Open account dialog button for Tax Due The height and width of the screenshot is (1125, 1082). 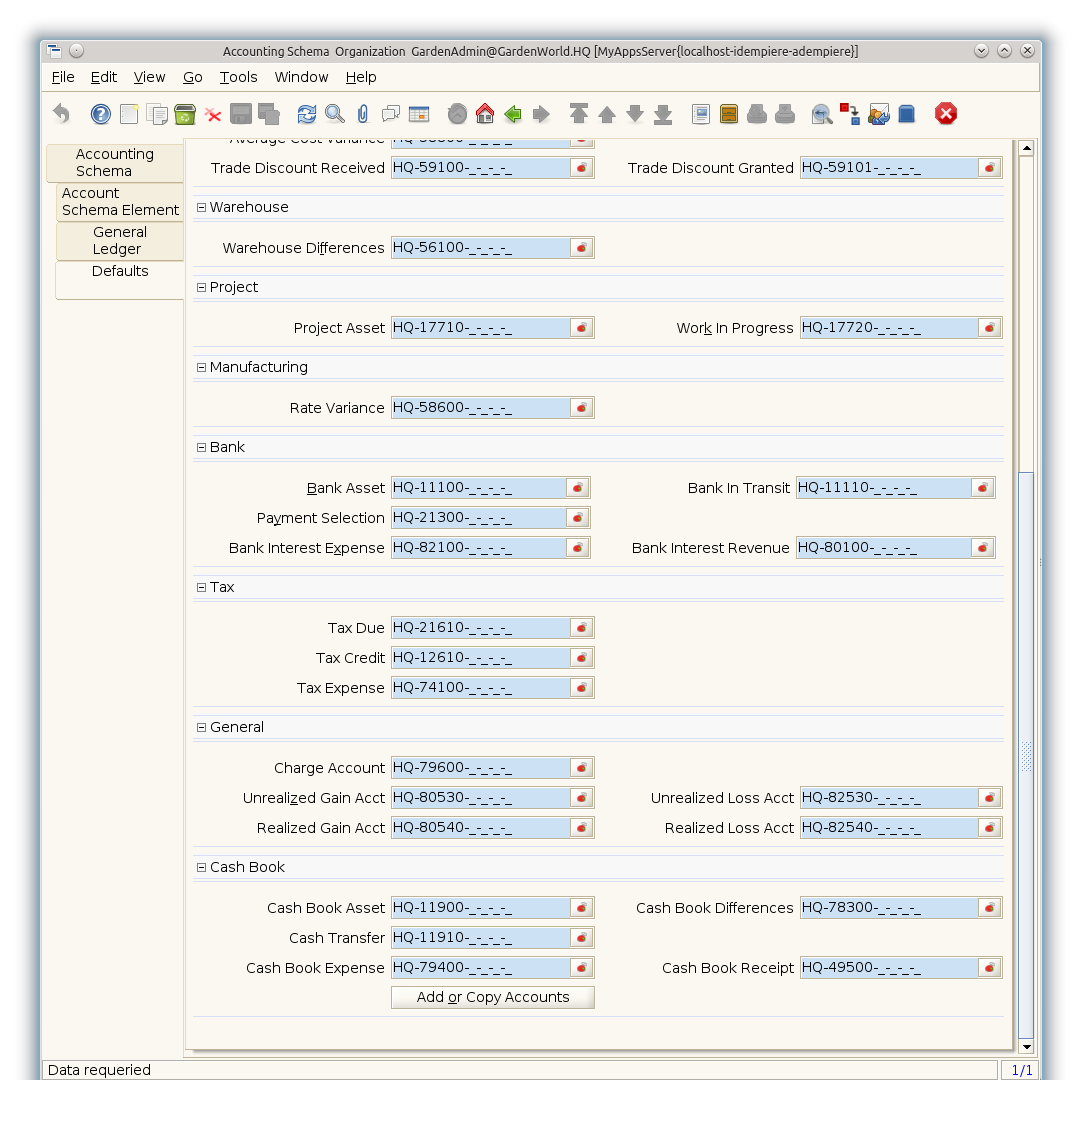tap(581, 628)
